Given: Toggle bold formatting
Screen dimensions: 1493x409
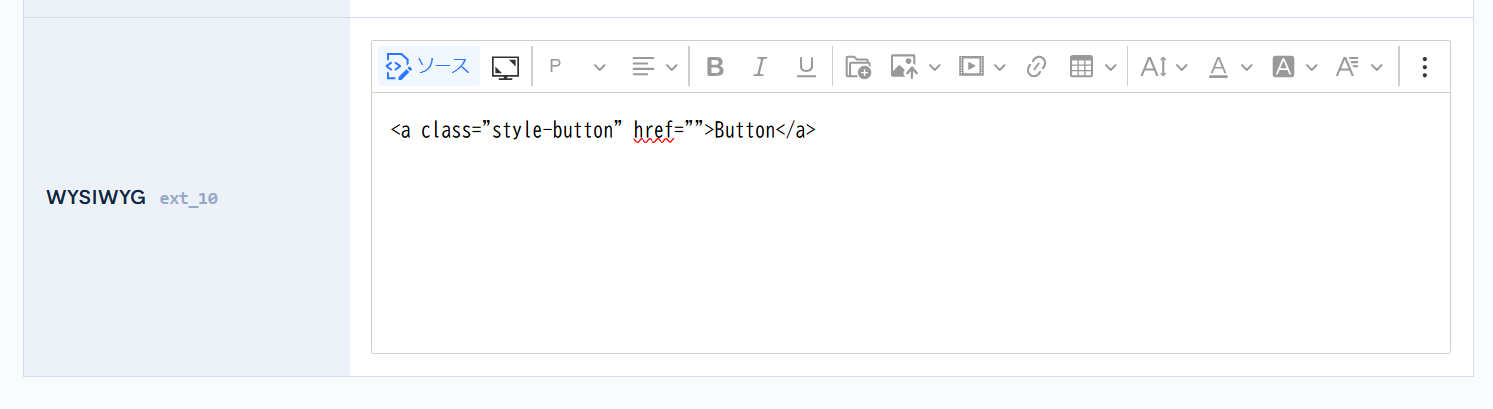Looking at the screenshot, I should (x=714, y=67).
